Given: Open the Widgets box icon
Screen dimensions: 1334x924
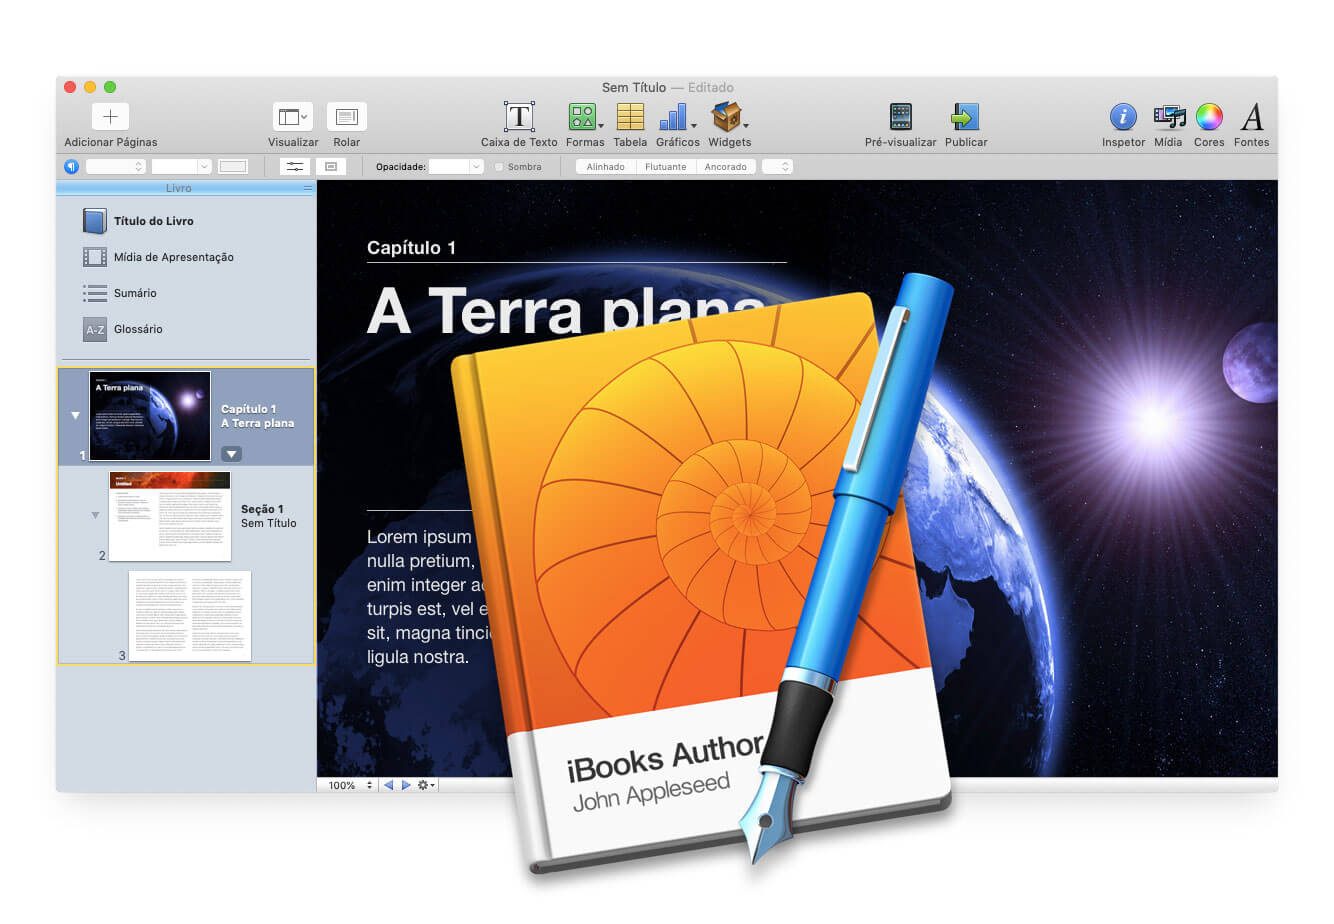Looking at the screenshot, I should (x=727, y=117).
